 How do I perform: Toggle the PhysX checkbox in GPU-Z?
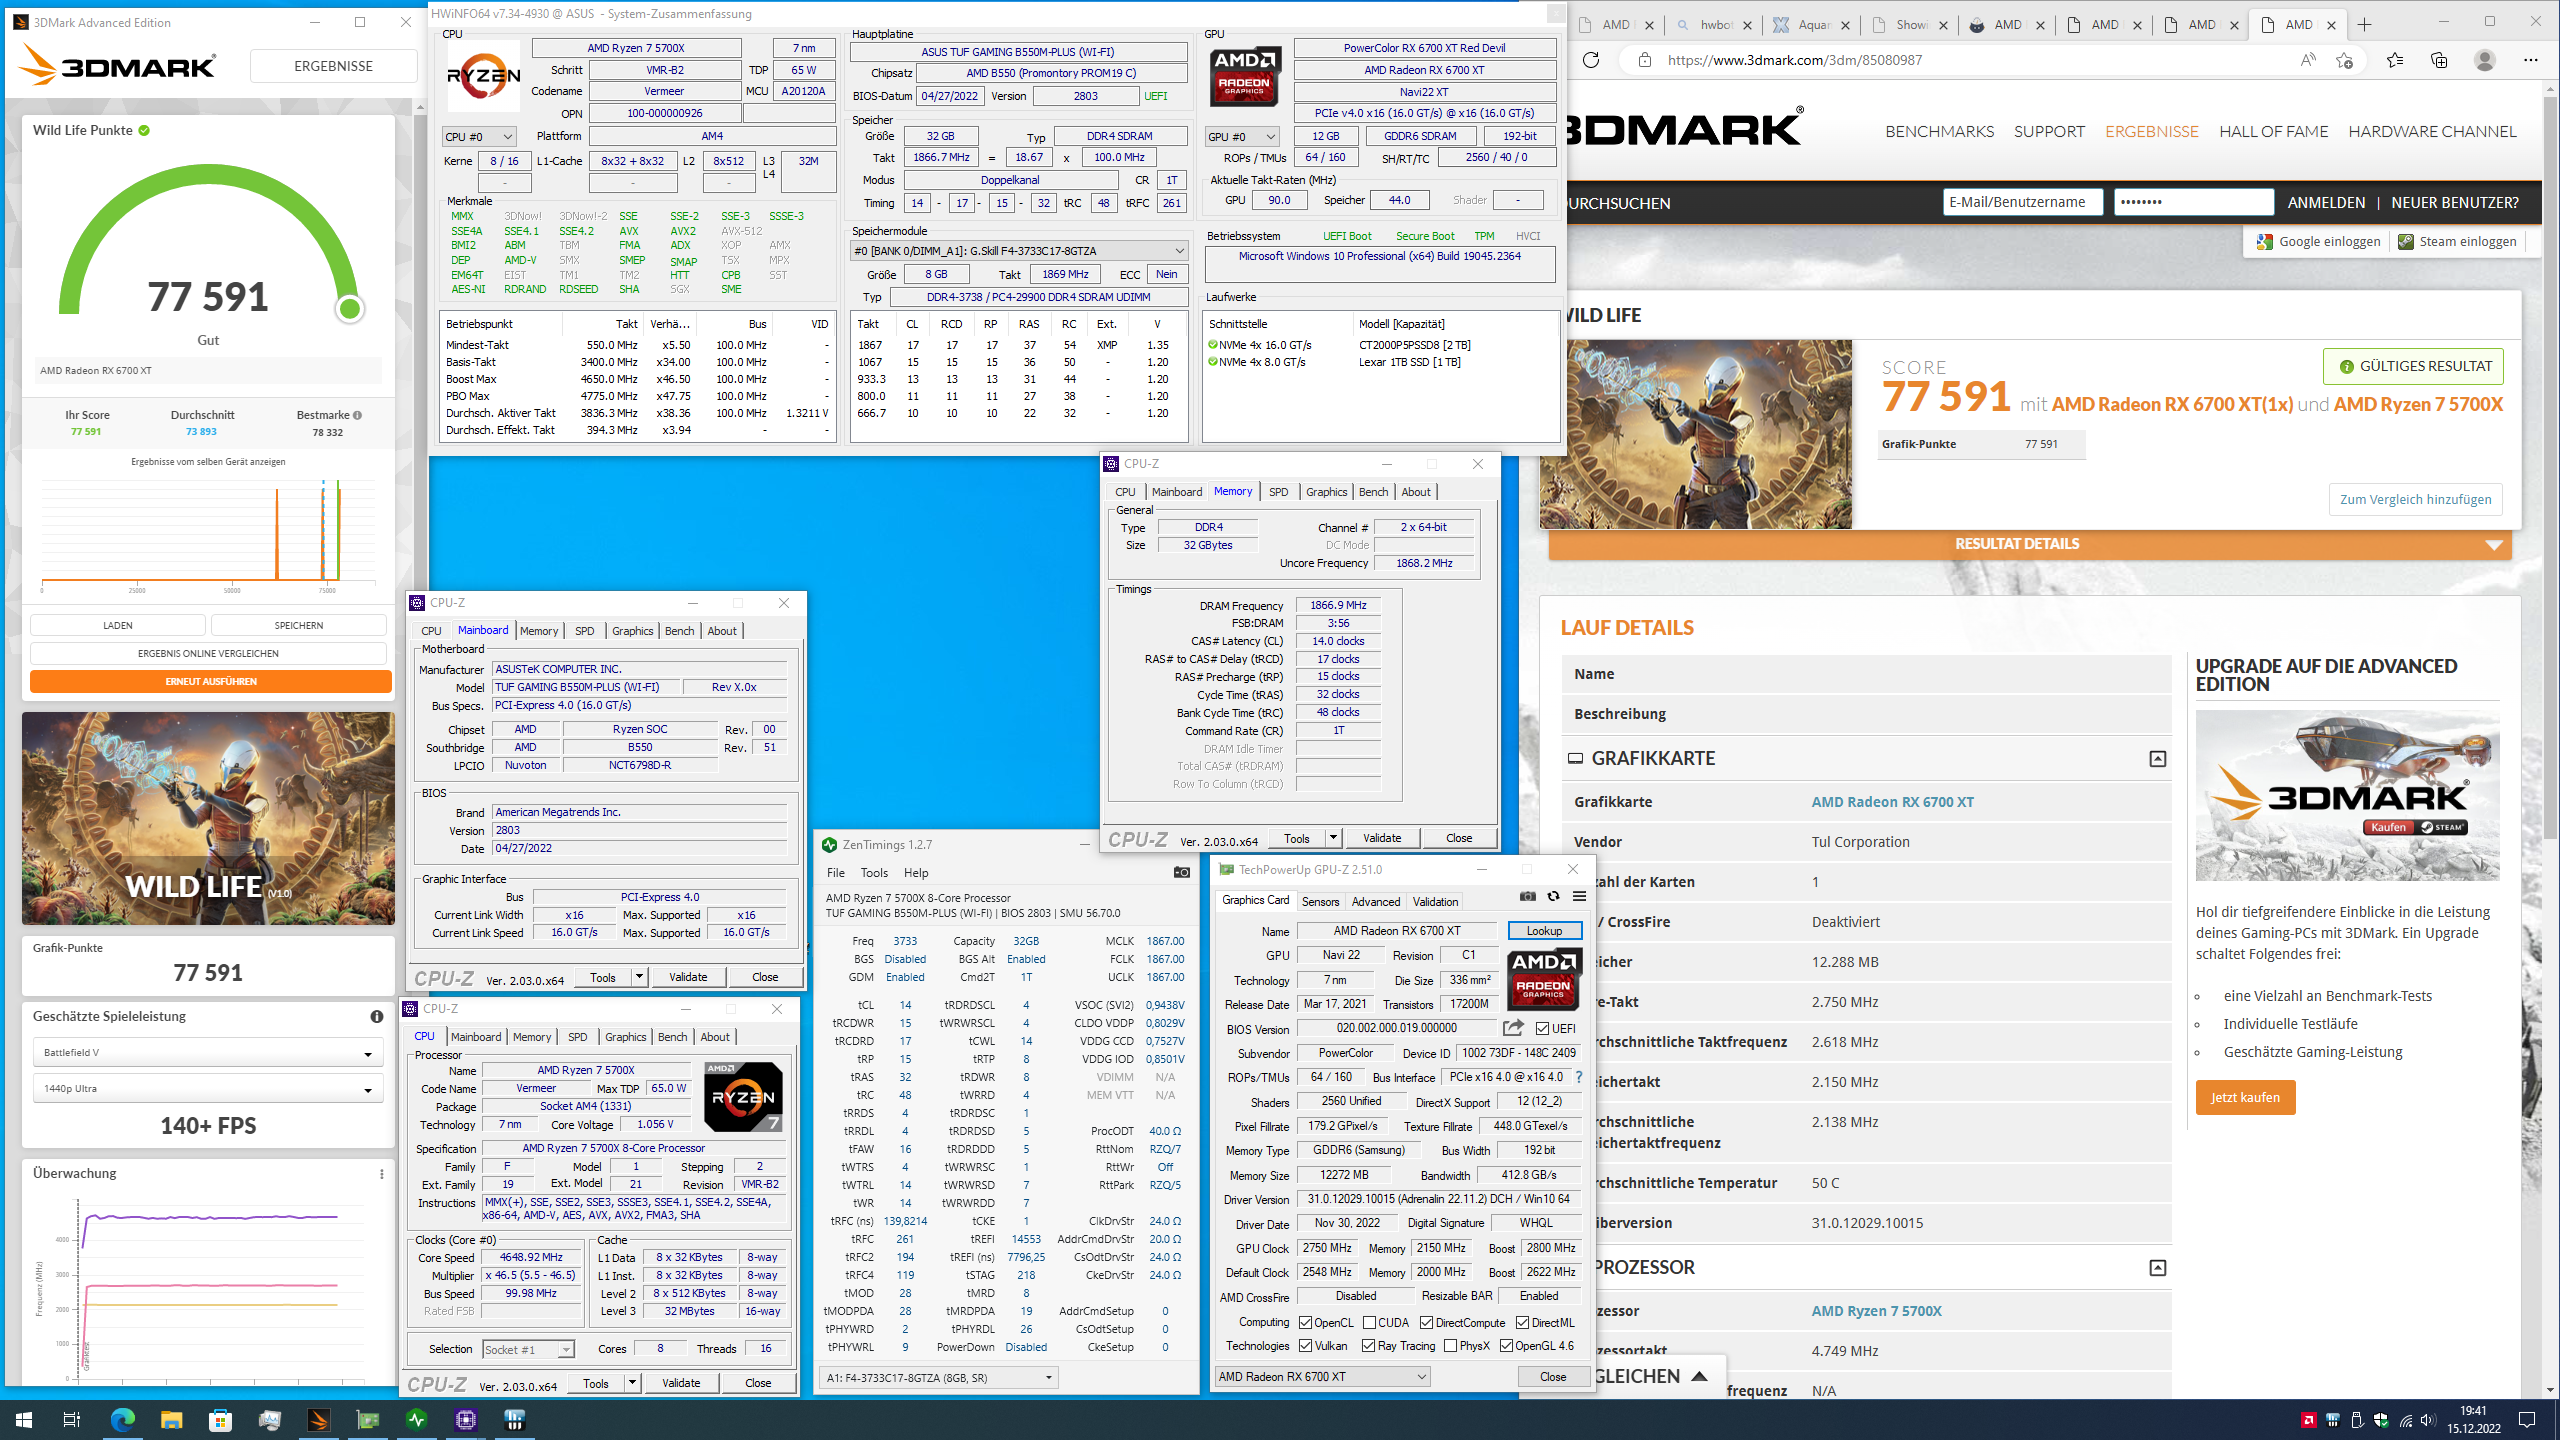(x=1450, y=1346)
